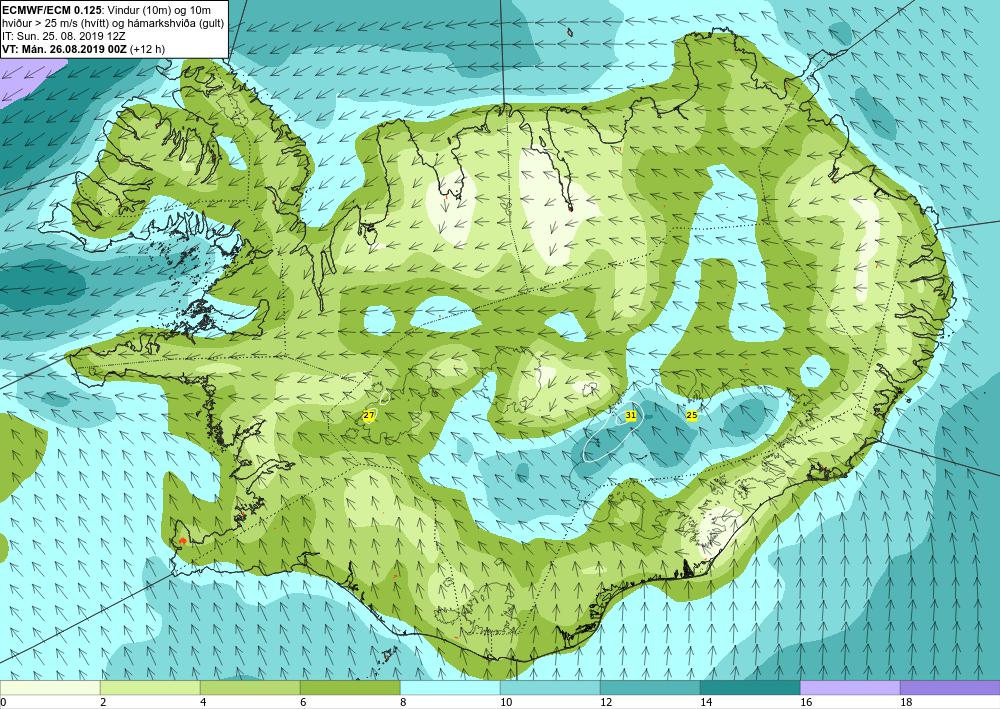The image size is (1000, 709).
Task: Select the light teal 10–12 legend swatch
Action: tap(550, 687)
